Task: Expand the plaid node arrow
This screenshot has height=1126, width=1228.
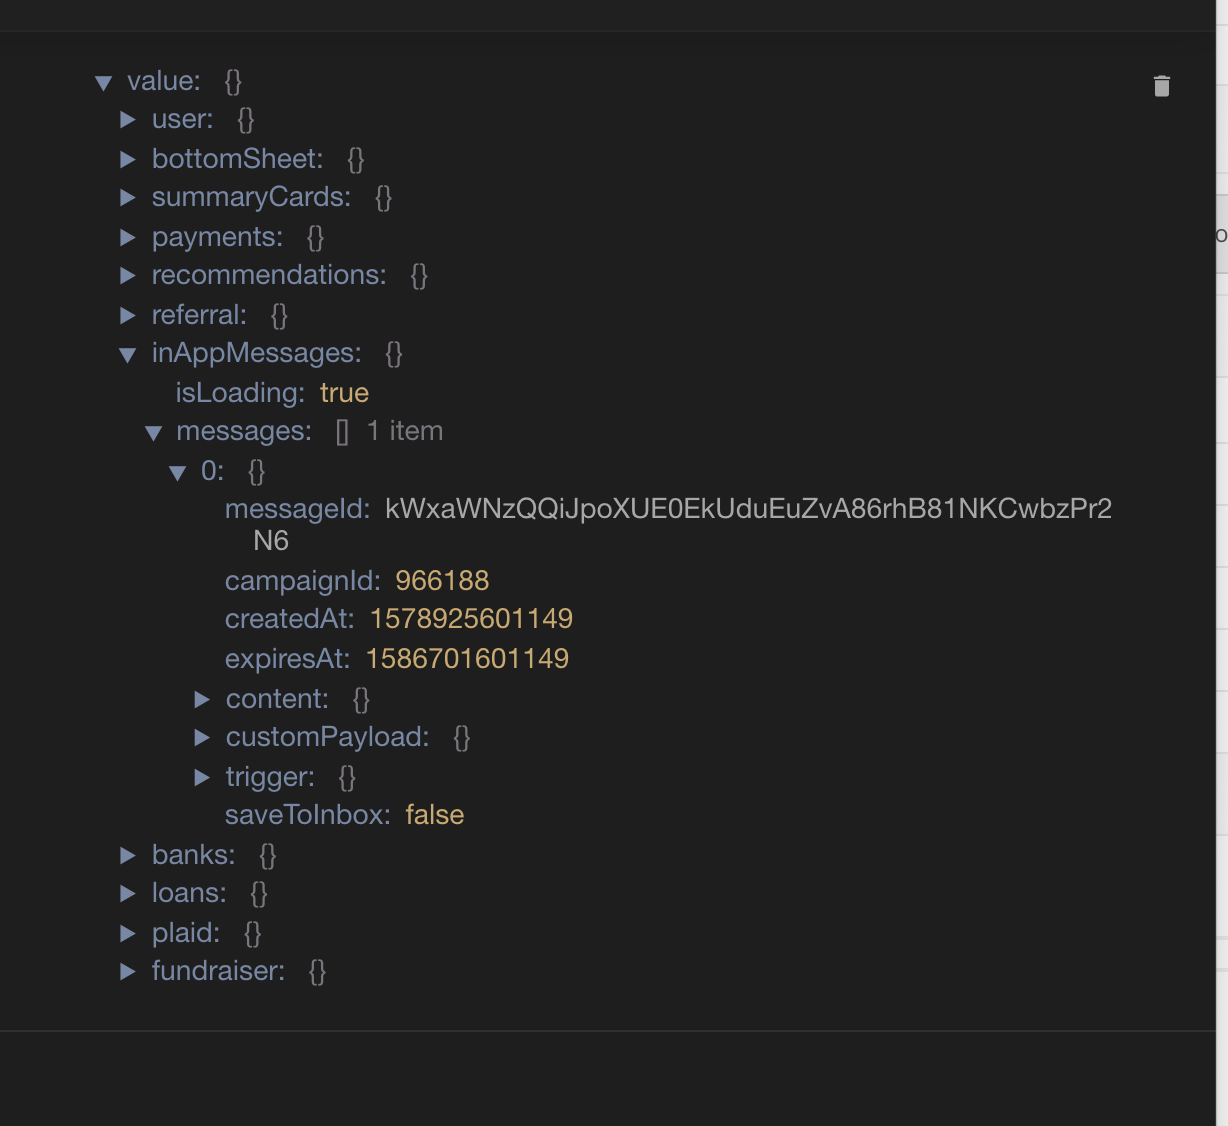Action: click(x=128, y=933)
